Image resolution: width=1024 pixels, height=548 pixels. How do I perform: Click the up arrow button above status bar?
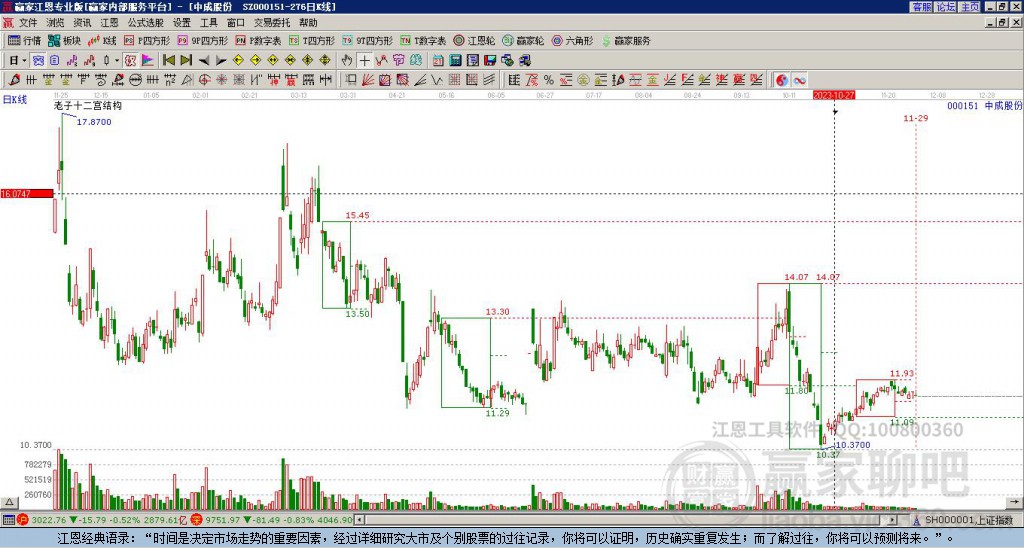point(8,502)
